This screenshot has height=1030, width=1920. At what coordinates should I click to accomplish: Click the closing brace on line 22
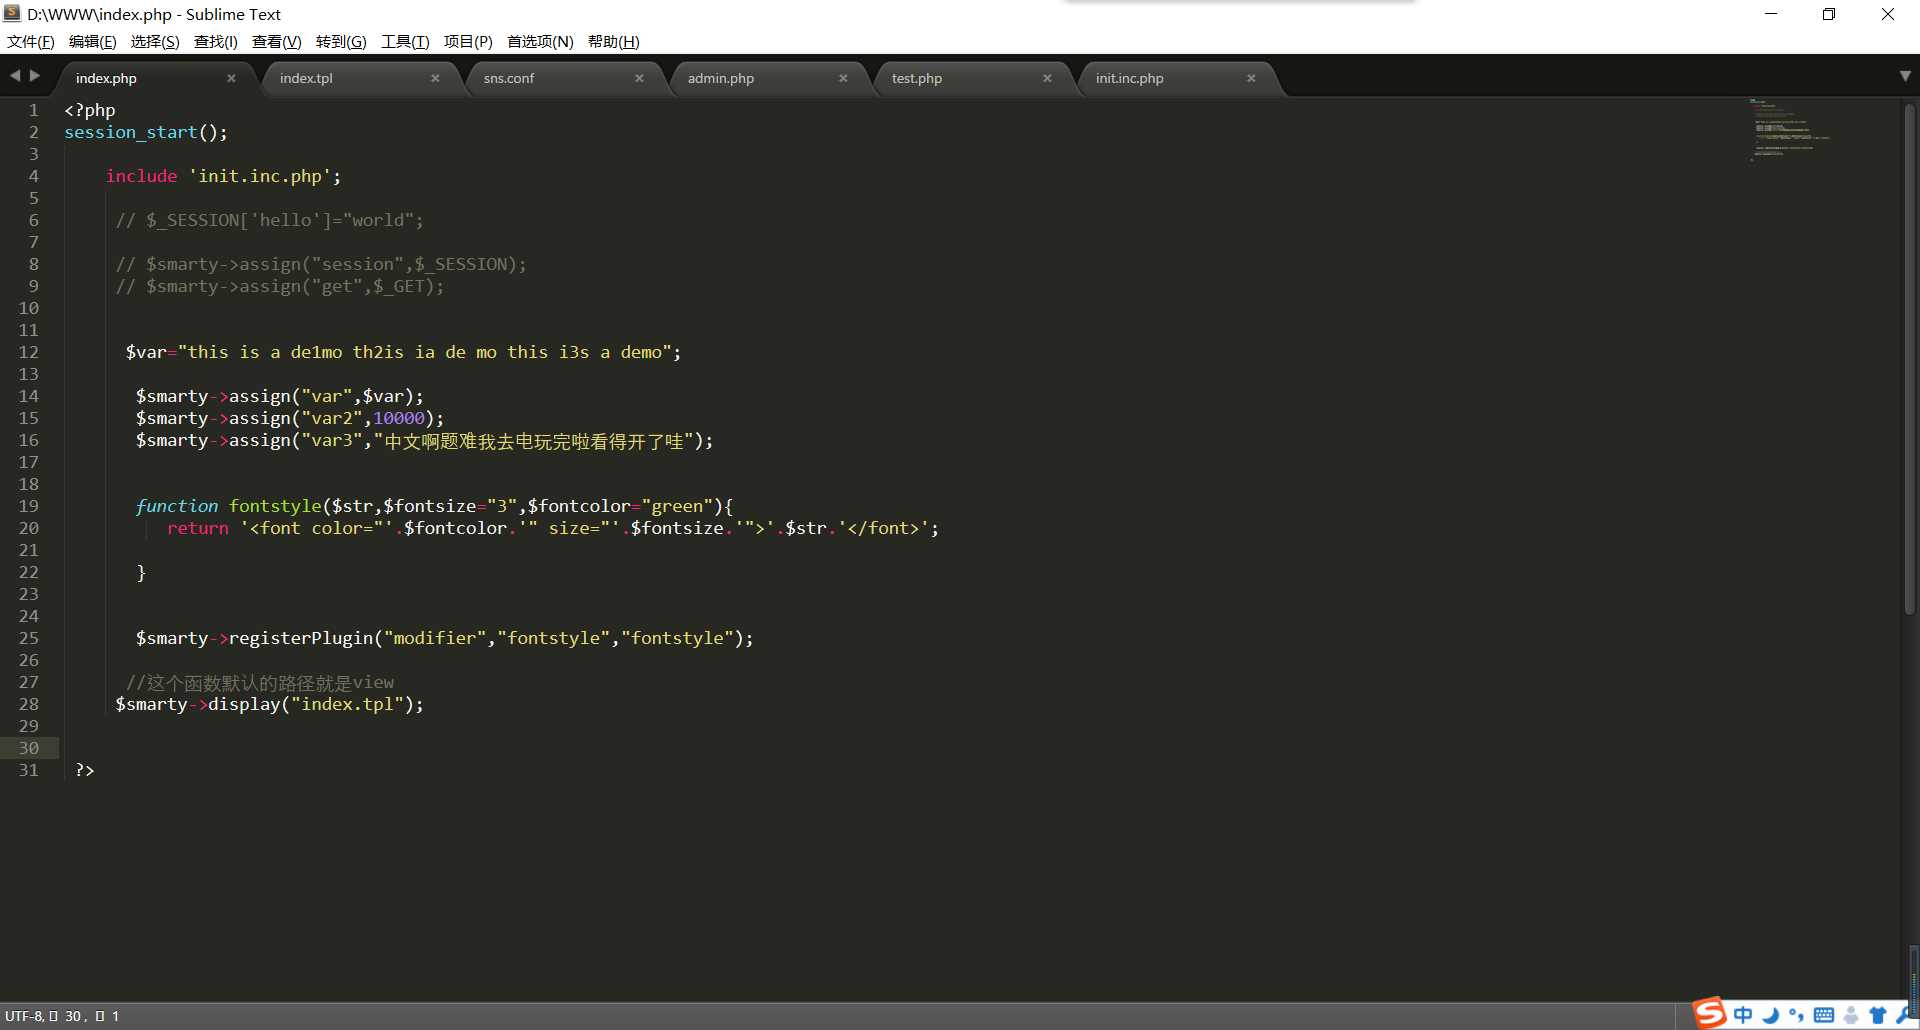pyautogui.click(x=141, y=572)
